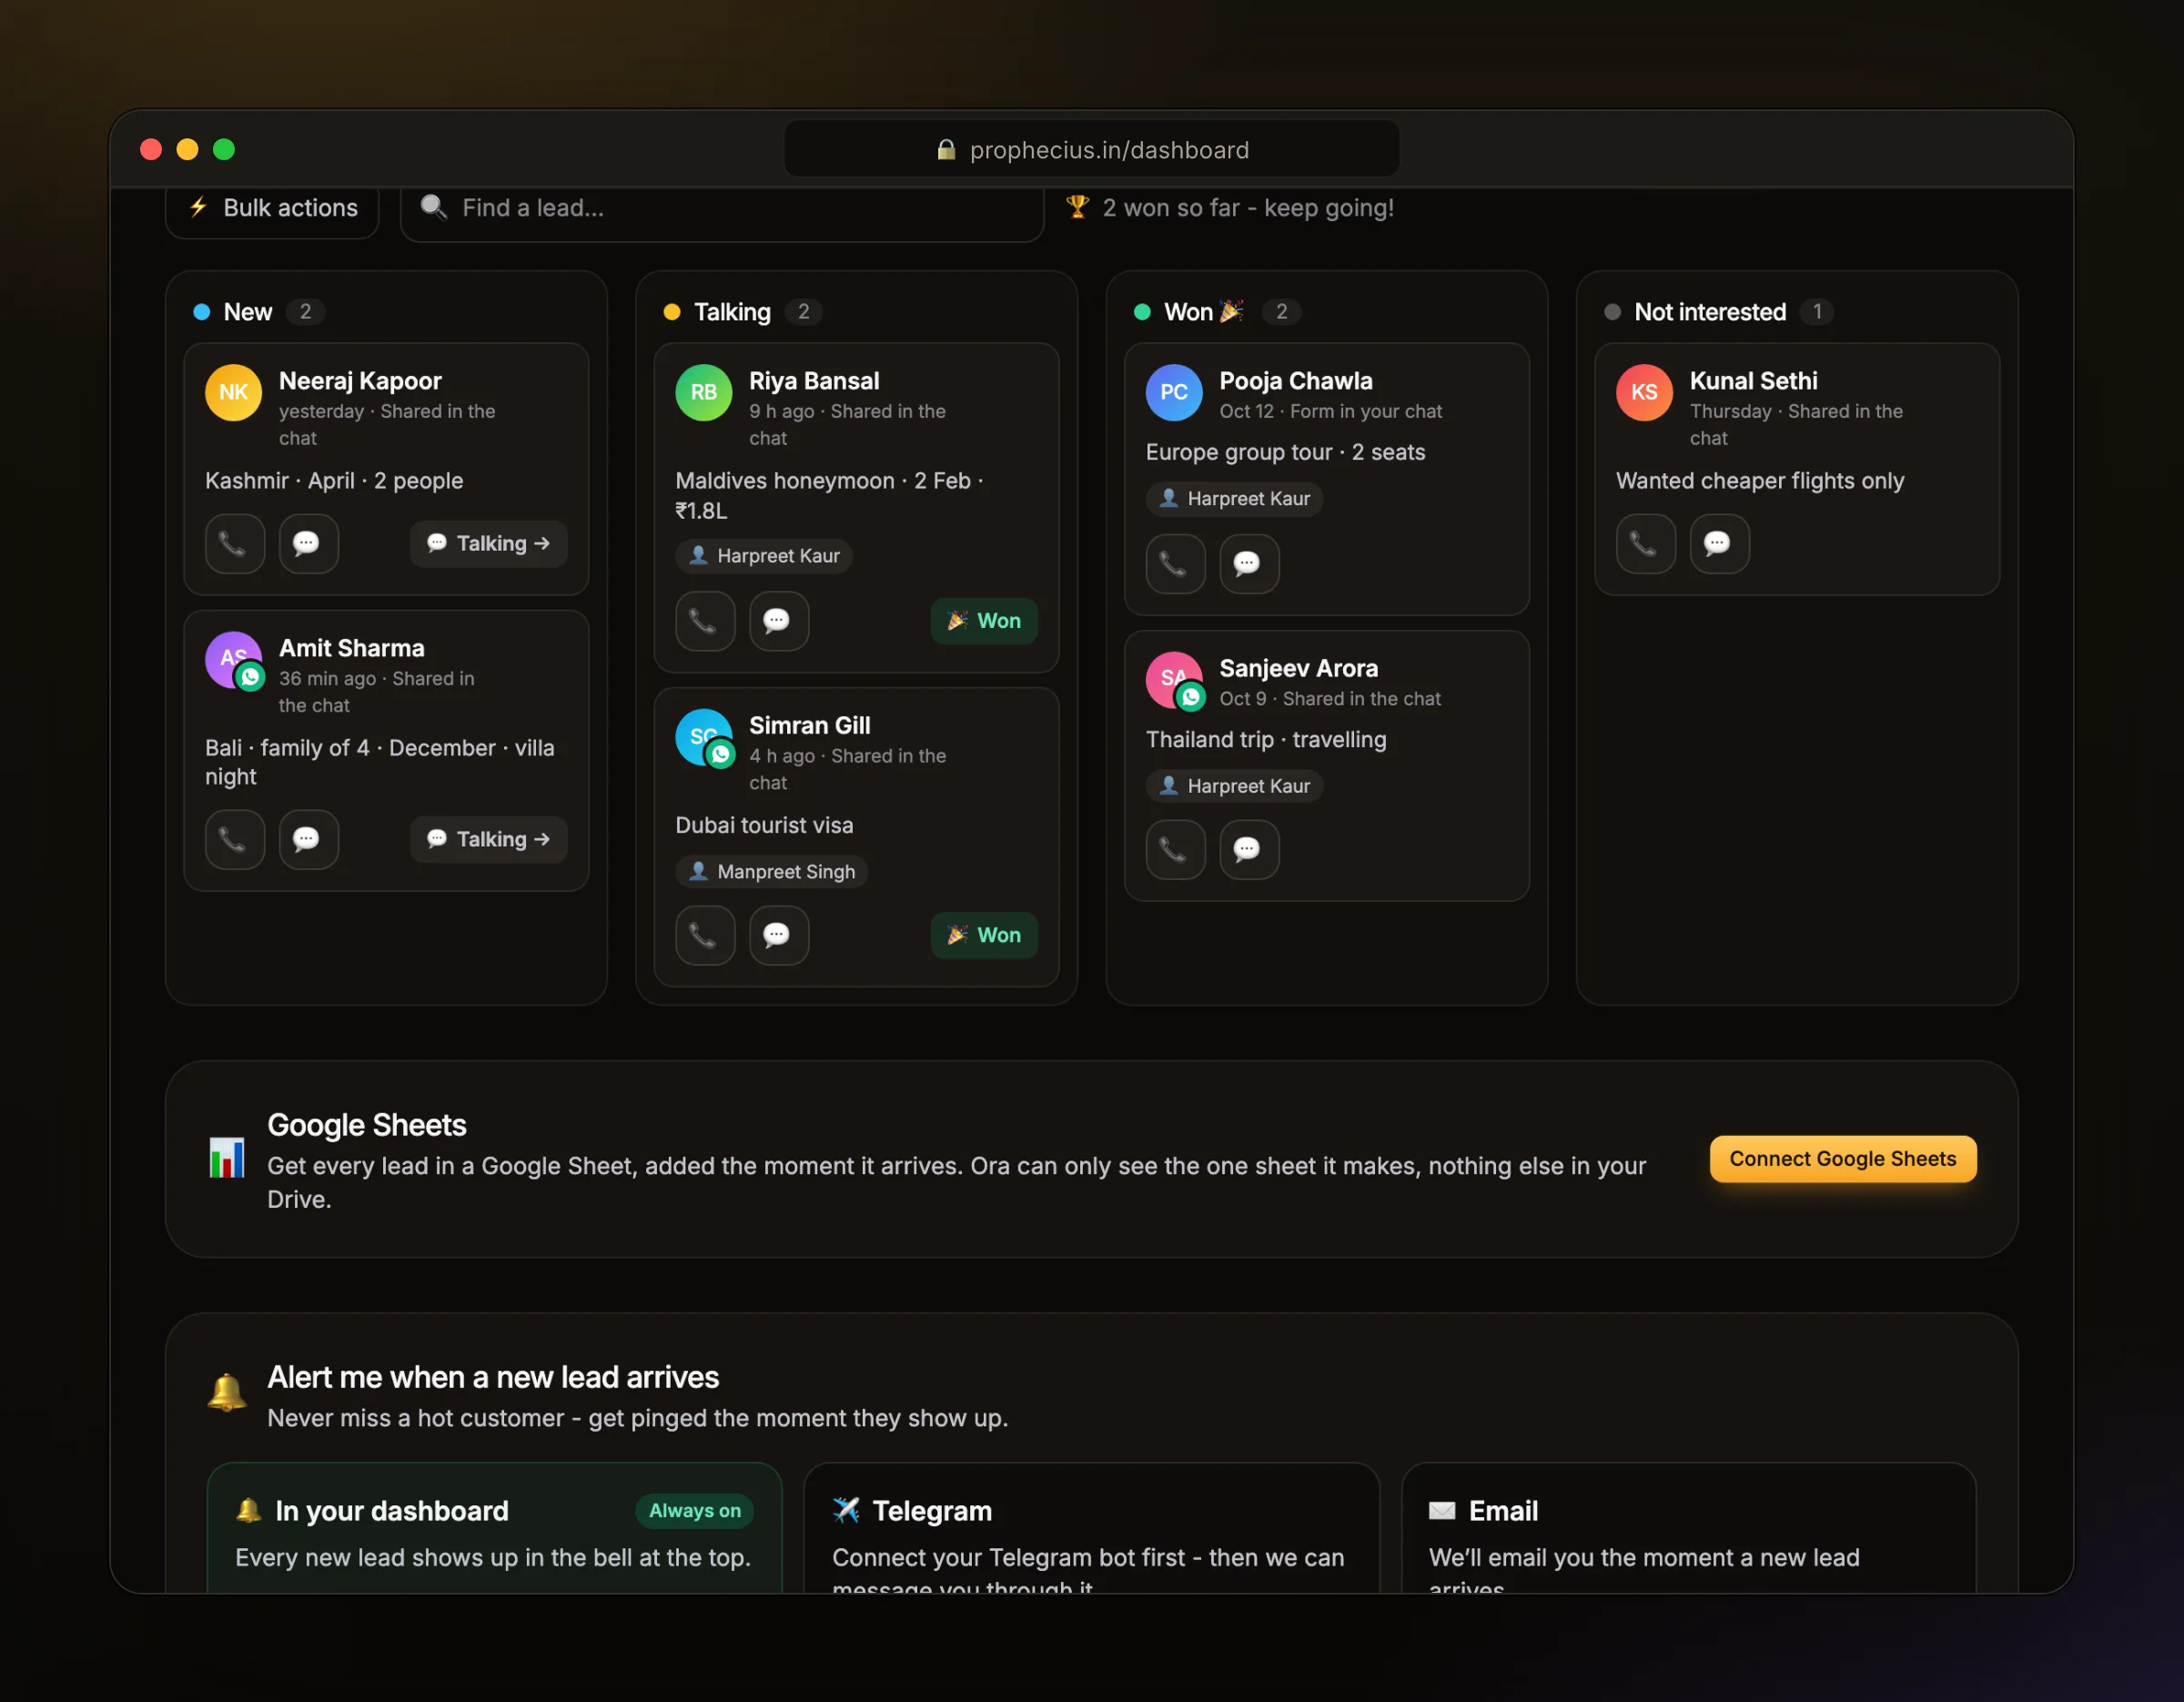2184x1702 pixels.
Task: Move Amit Sharma to Talking stage
Action: pyautogui.click(x=488, y=839)
